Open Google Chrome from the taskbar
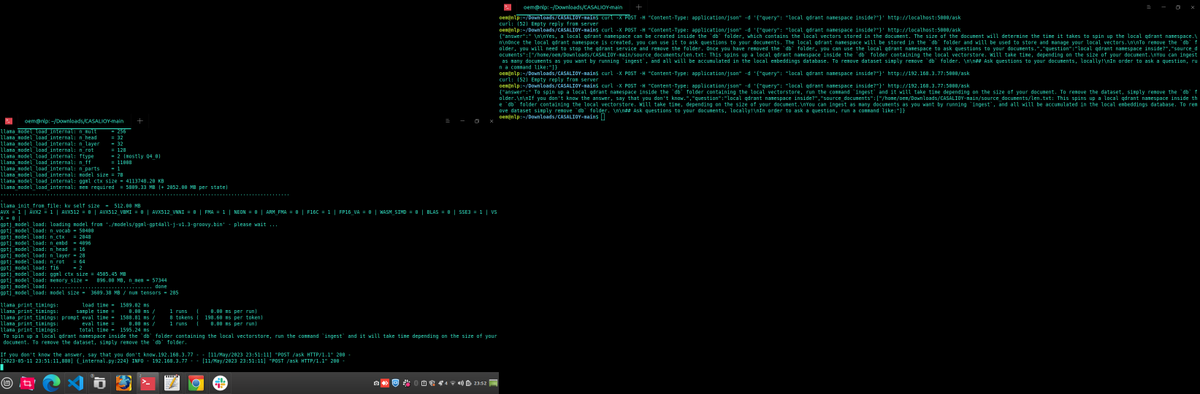This screenshot has width=1200, height=394. (196, 383)
